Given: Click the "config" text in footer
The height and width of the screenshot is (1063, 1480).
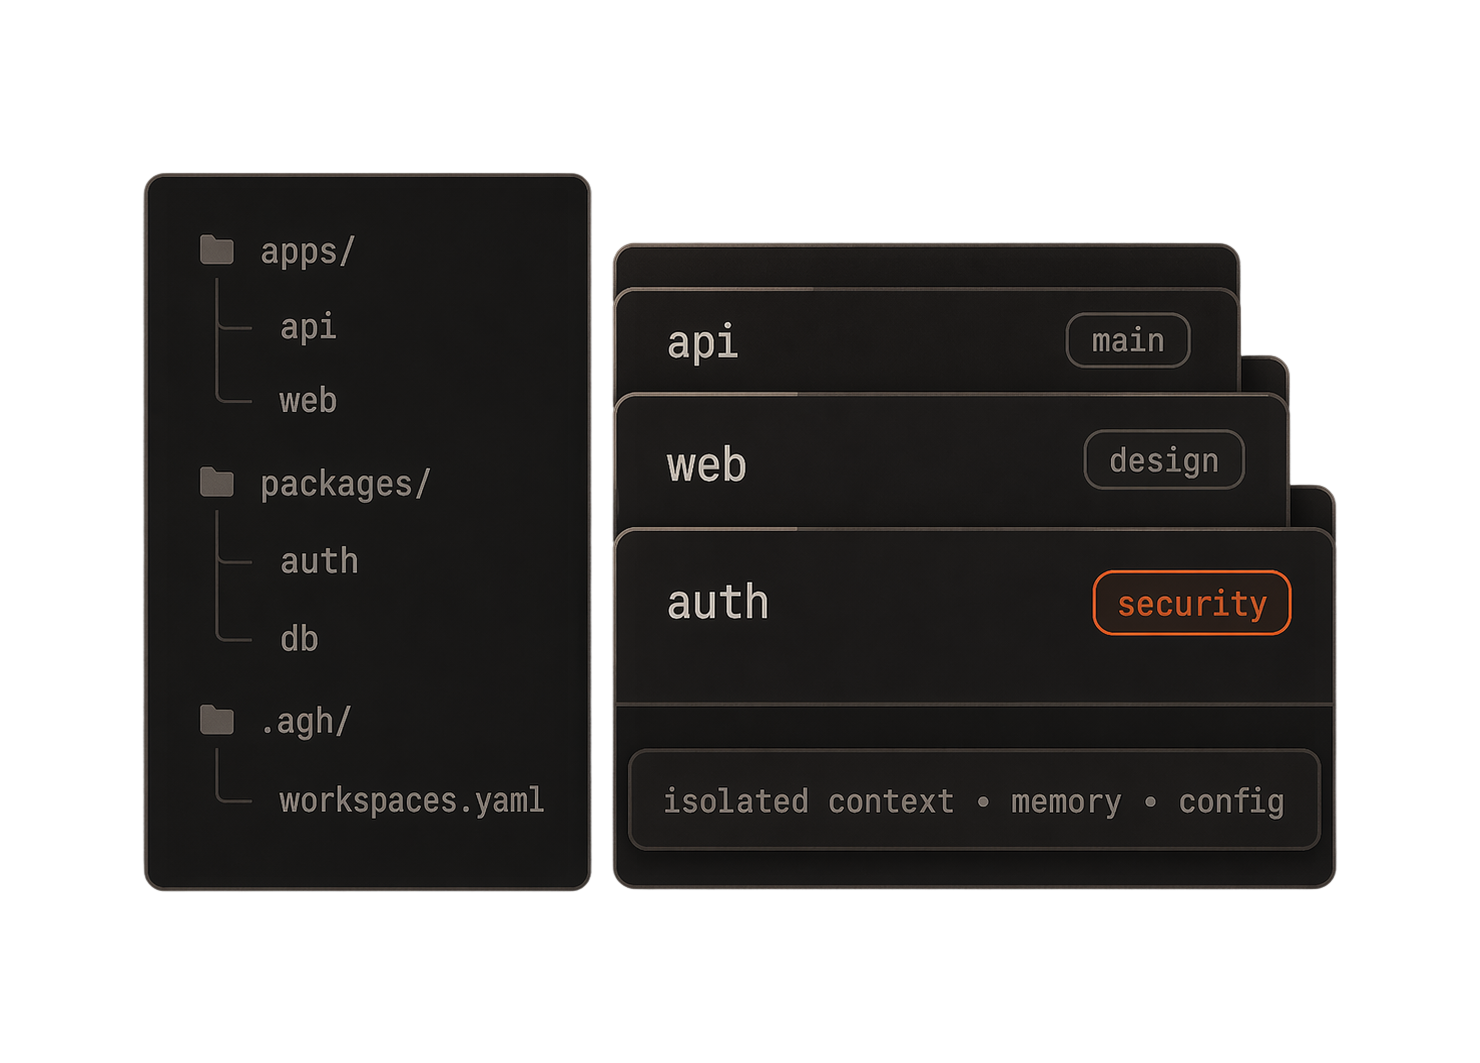Looking at the screenshot, I should click(1231, 802).
